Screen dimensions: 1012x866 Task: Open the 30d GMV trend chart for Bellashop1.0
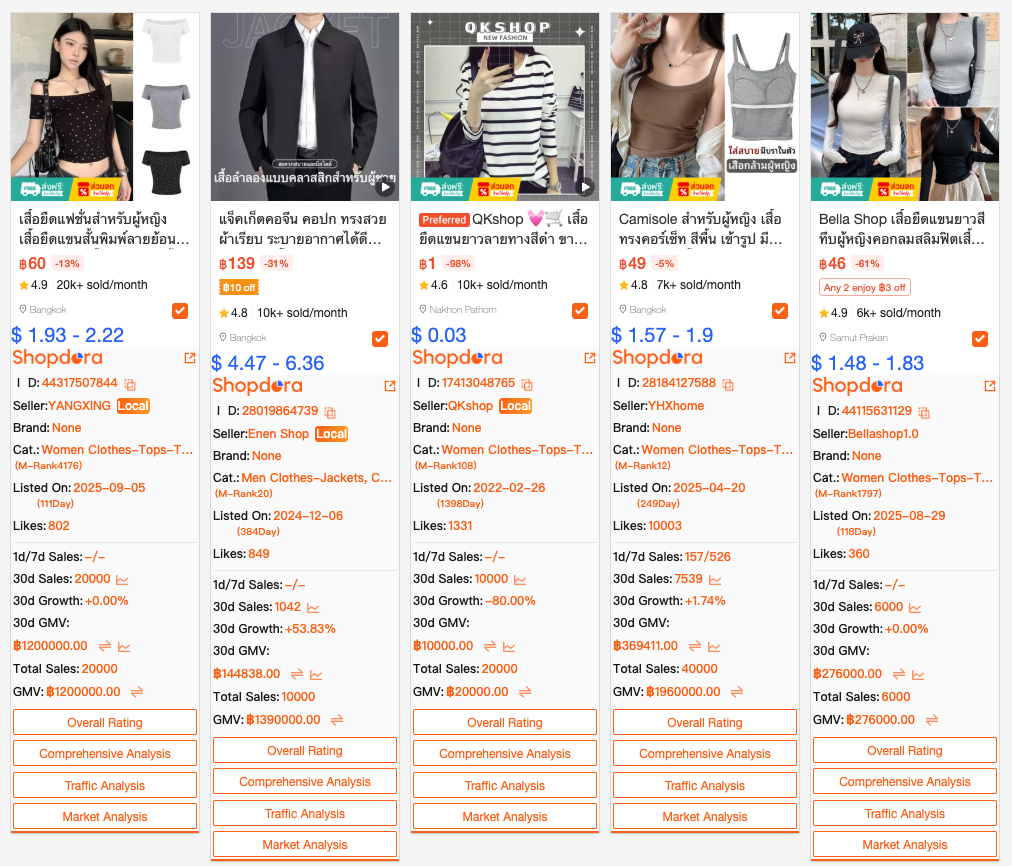click(918, 675)
